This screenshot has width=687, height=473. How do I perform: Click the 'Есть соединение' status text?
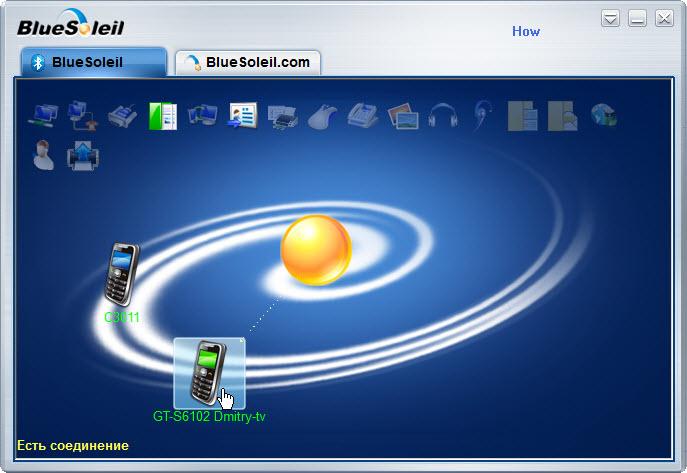pyautogui.click(x=73, y=446)
